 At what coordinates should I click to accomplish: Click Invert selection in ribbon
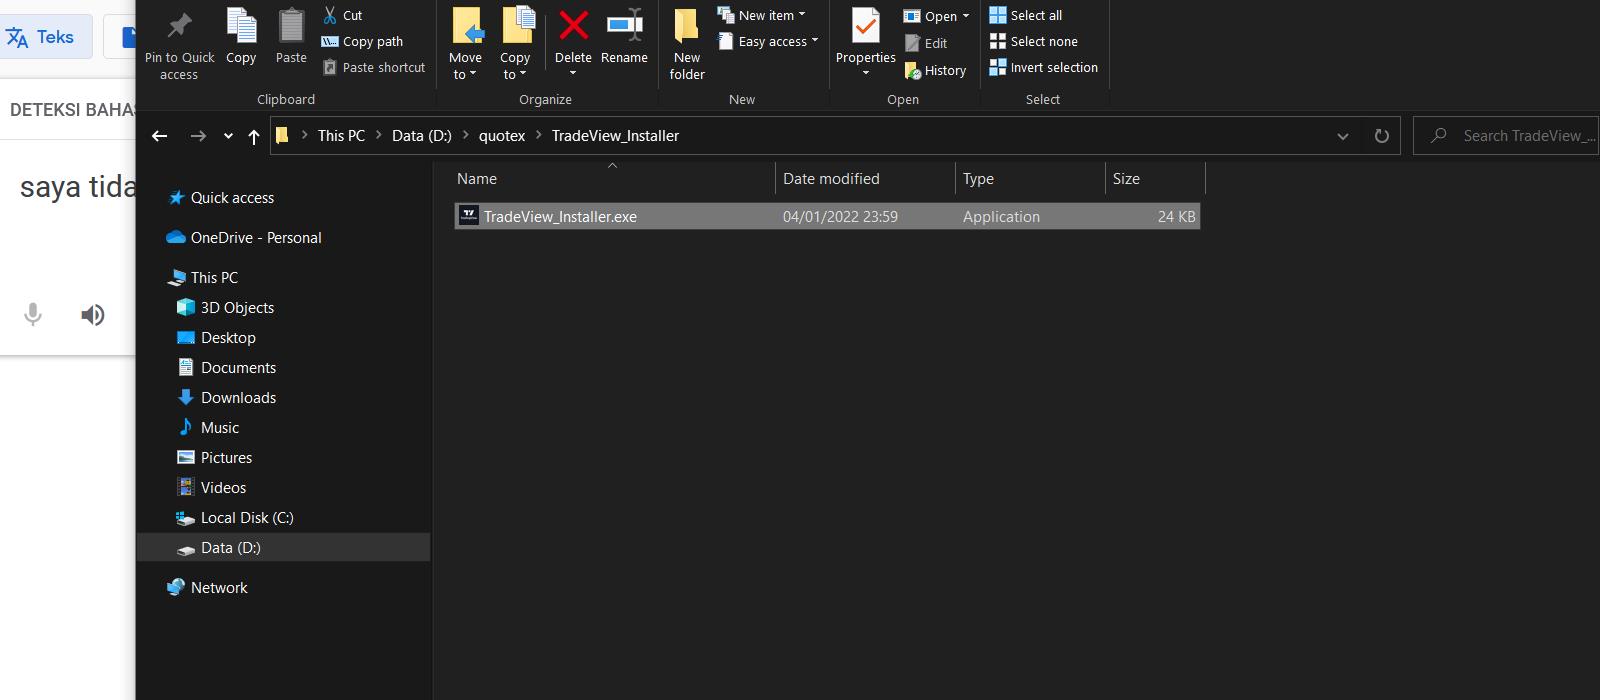[x=1043, y=67]
